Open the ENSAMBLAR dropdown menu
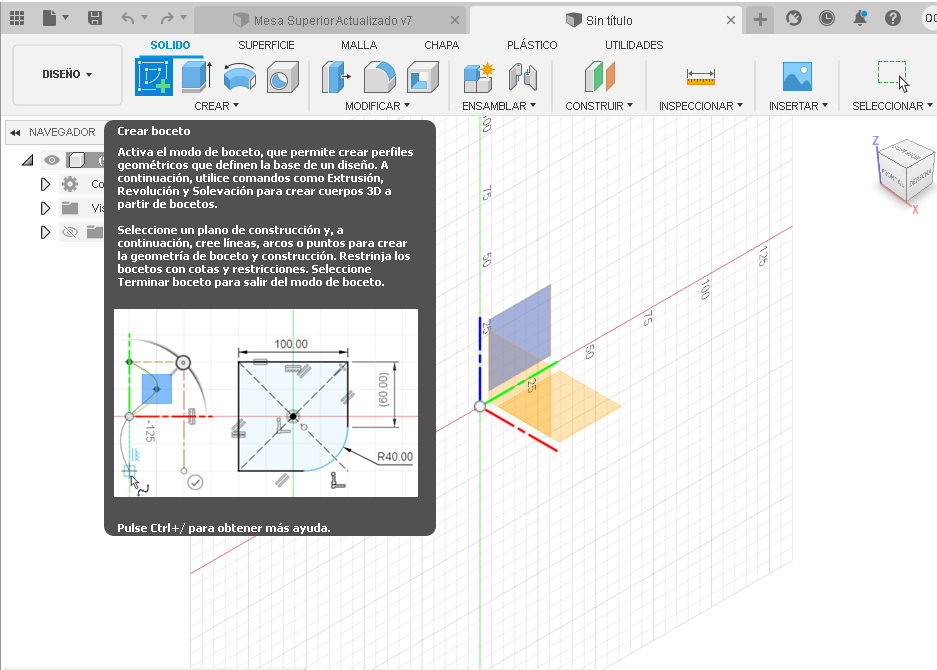Screen dimensions: 937x670 click(x=499, y=106)
